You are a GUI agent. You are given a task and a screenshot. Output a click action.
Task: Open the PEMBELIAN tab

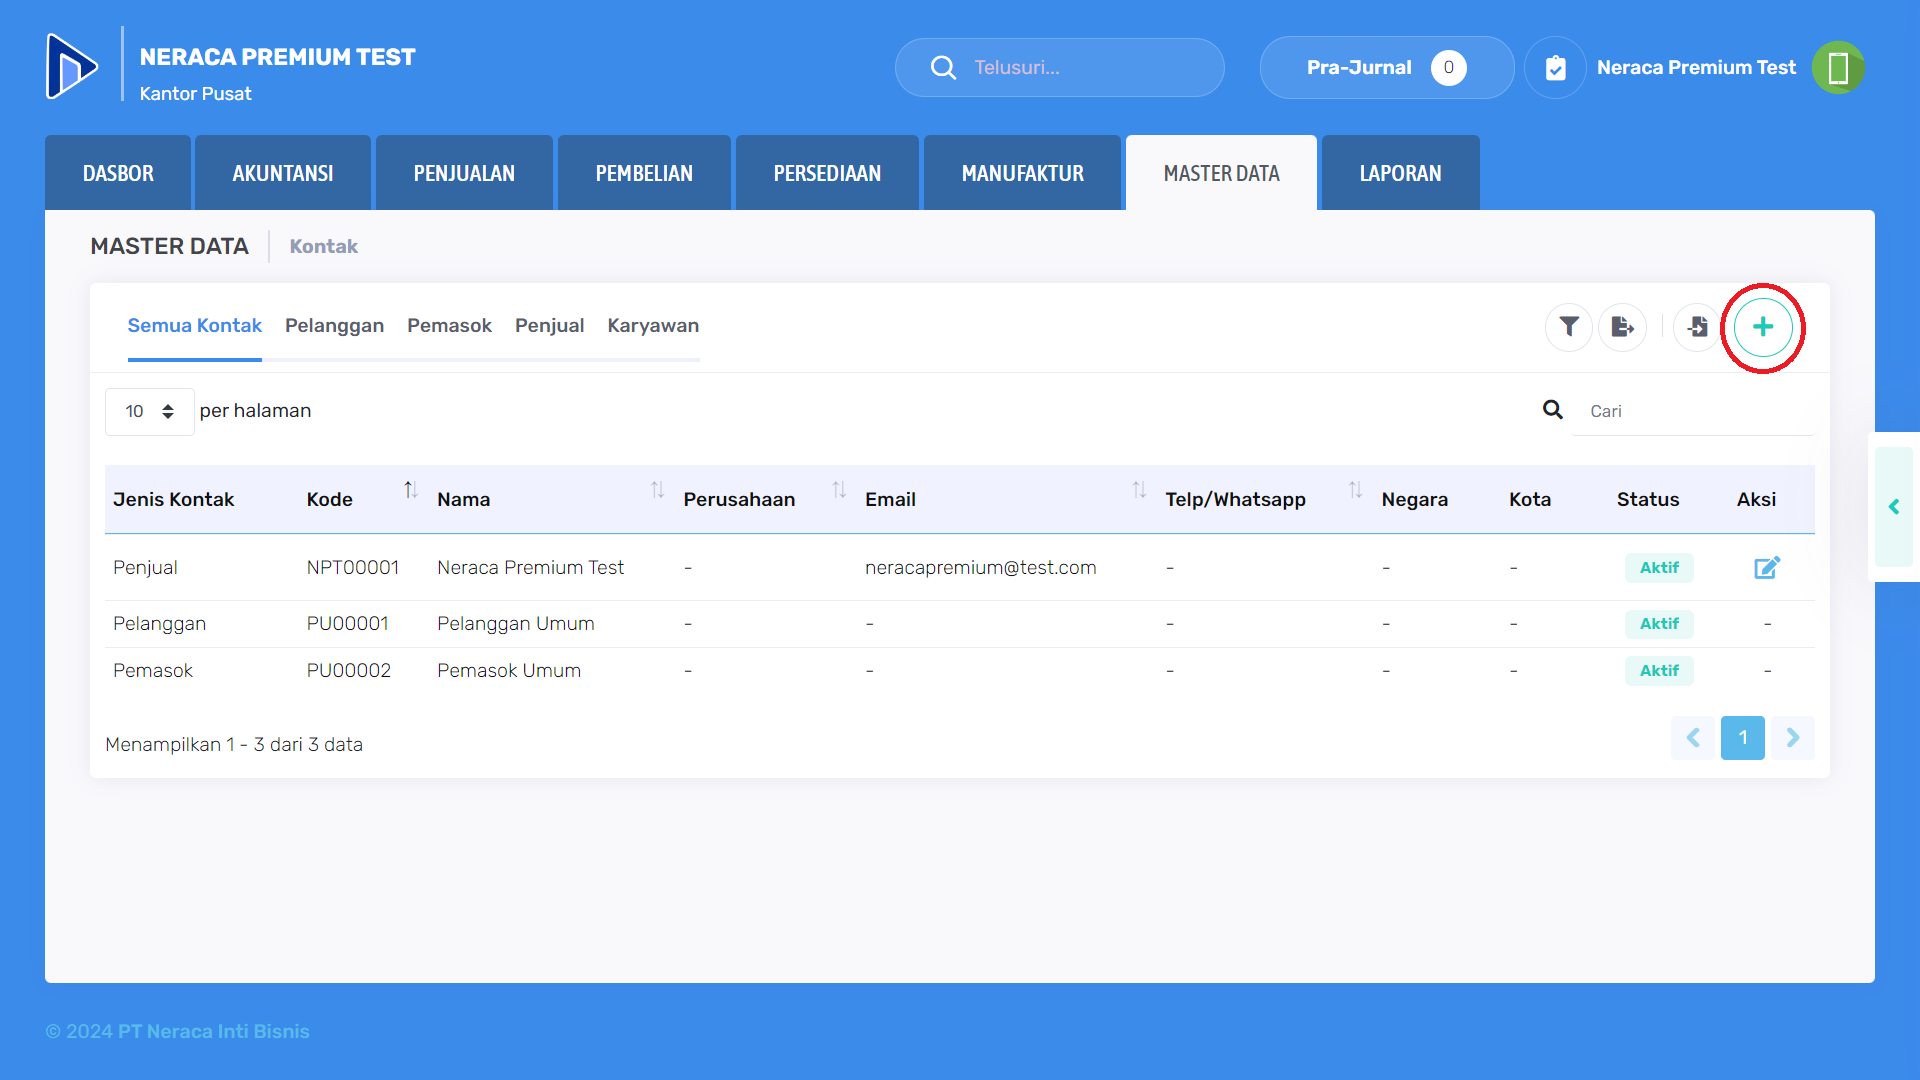point(644,173)
